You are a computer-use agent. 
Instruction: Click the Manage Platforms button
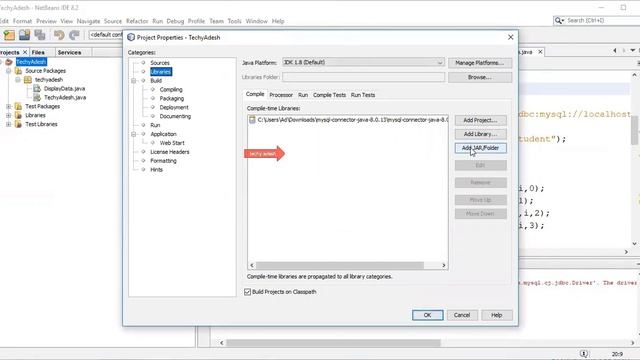[480, 63]
